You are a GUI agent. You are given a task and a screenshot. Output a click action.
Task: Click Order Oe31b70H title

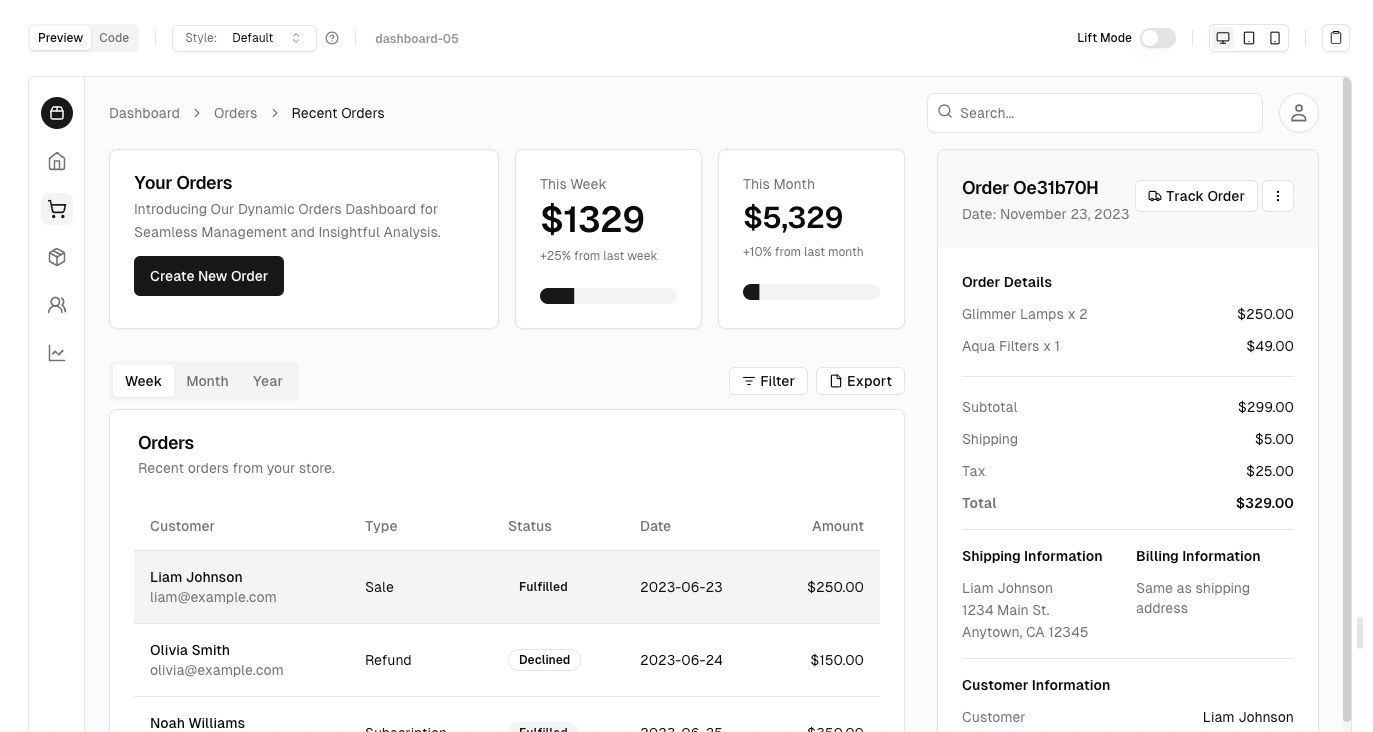coord(1030,188)
